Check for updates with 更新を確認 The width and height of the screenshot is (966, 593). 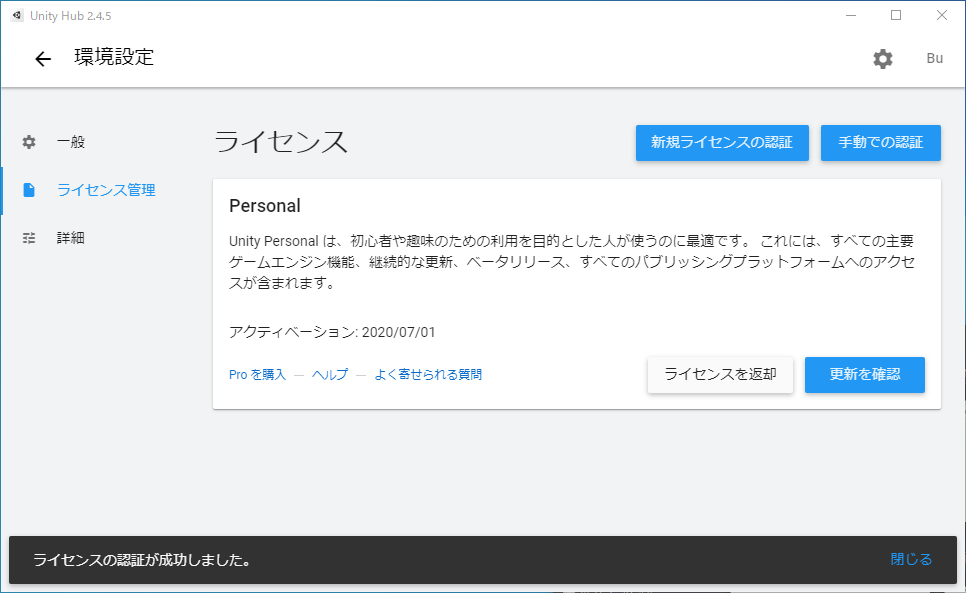pyautogui.click(x=864, y=375)
